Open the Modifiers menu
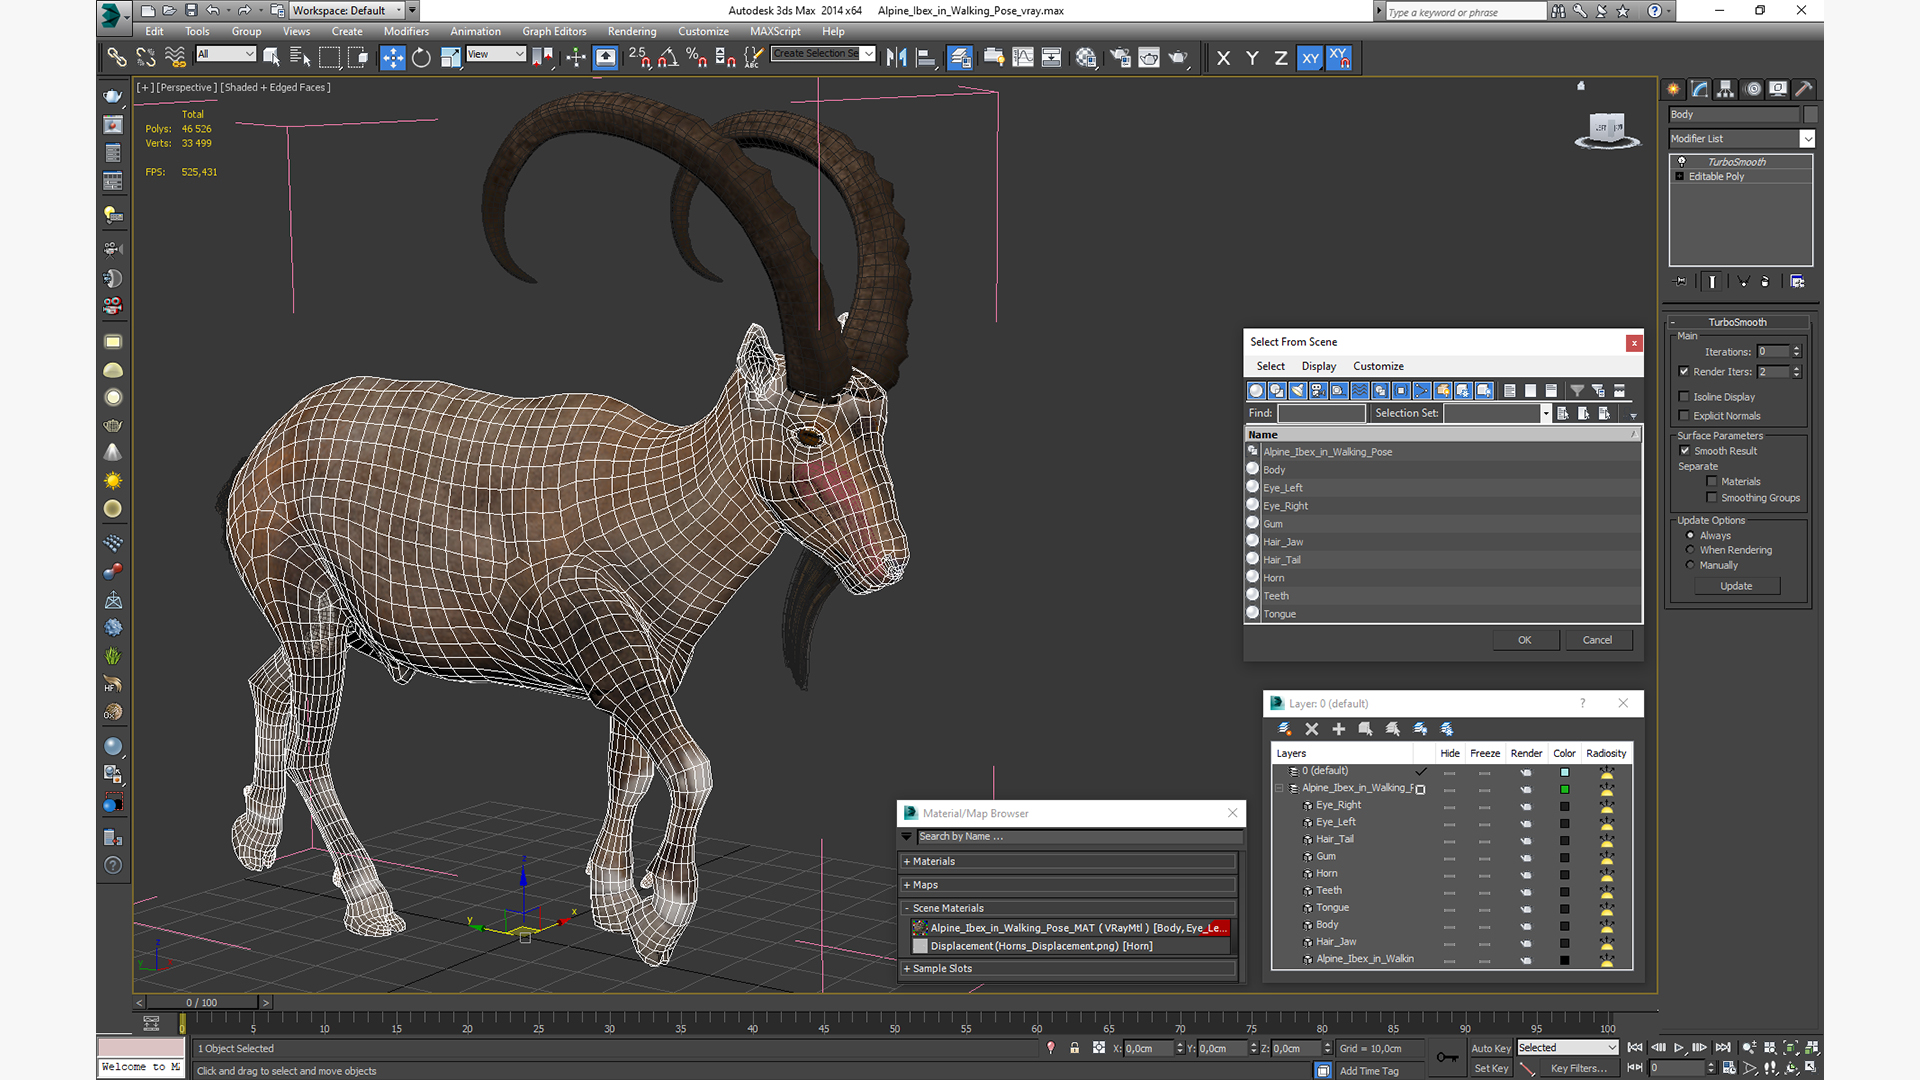Viewport: 1920px width, 1080px height. click(x=406, y=31)
